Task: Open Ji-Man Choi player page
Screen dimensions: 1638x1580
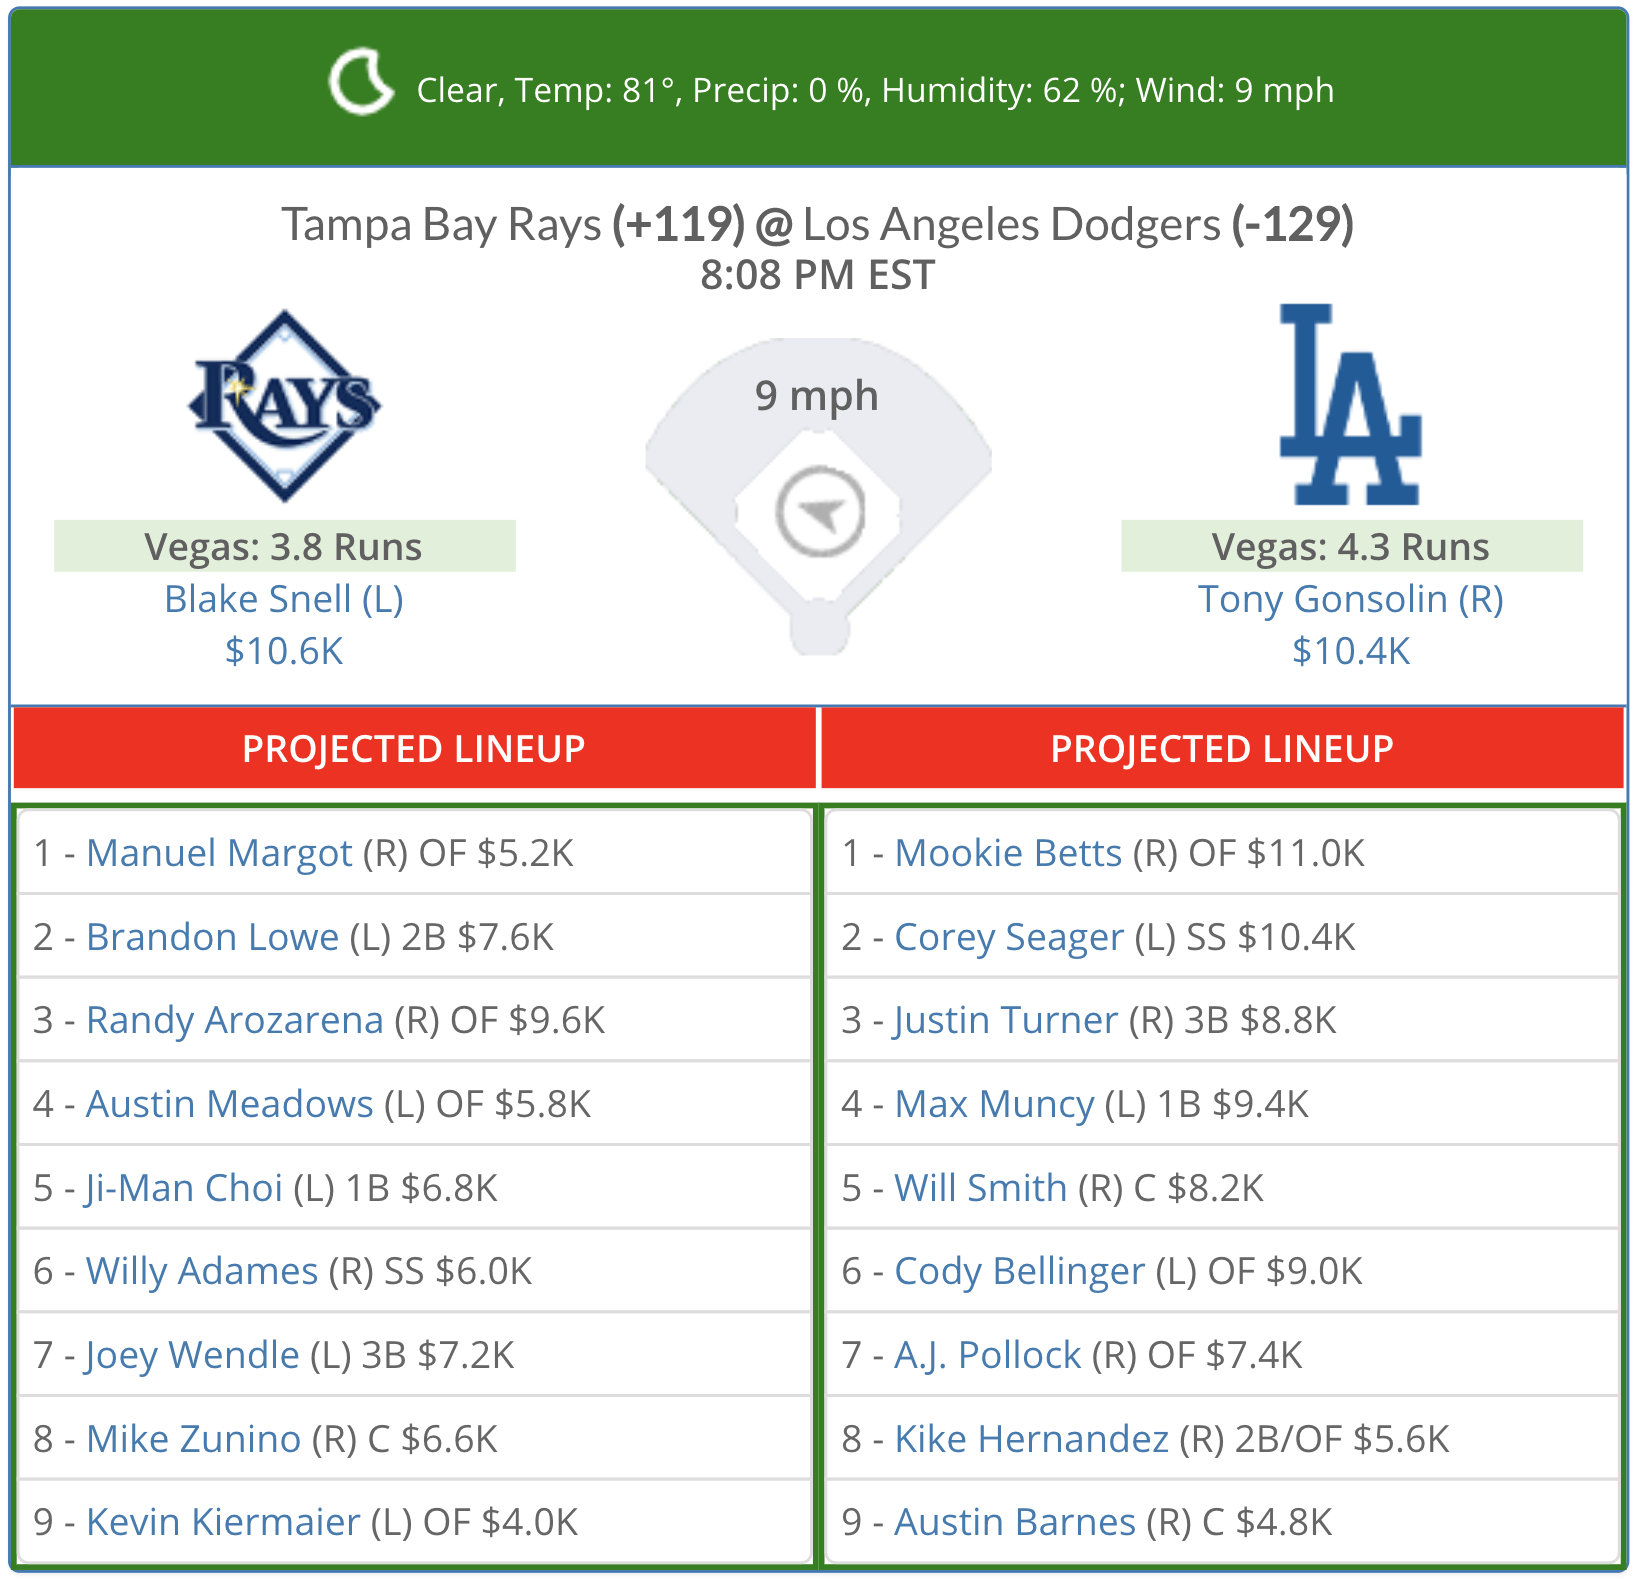Action: pyautogui.click(x=185, y=1188)
